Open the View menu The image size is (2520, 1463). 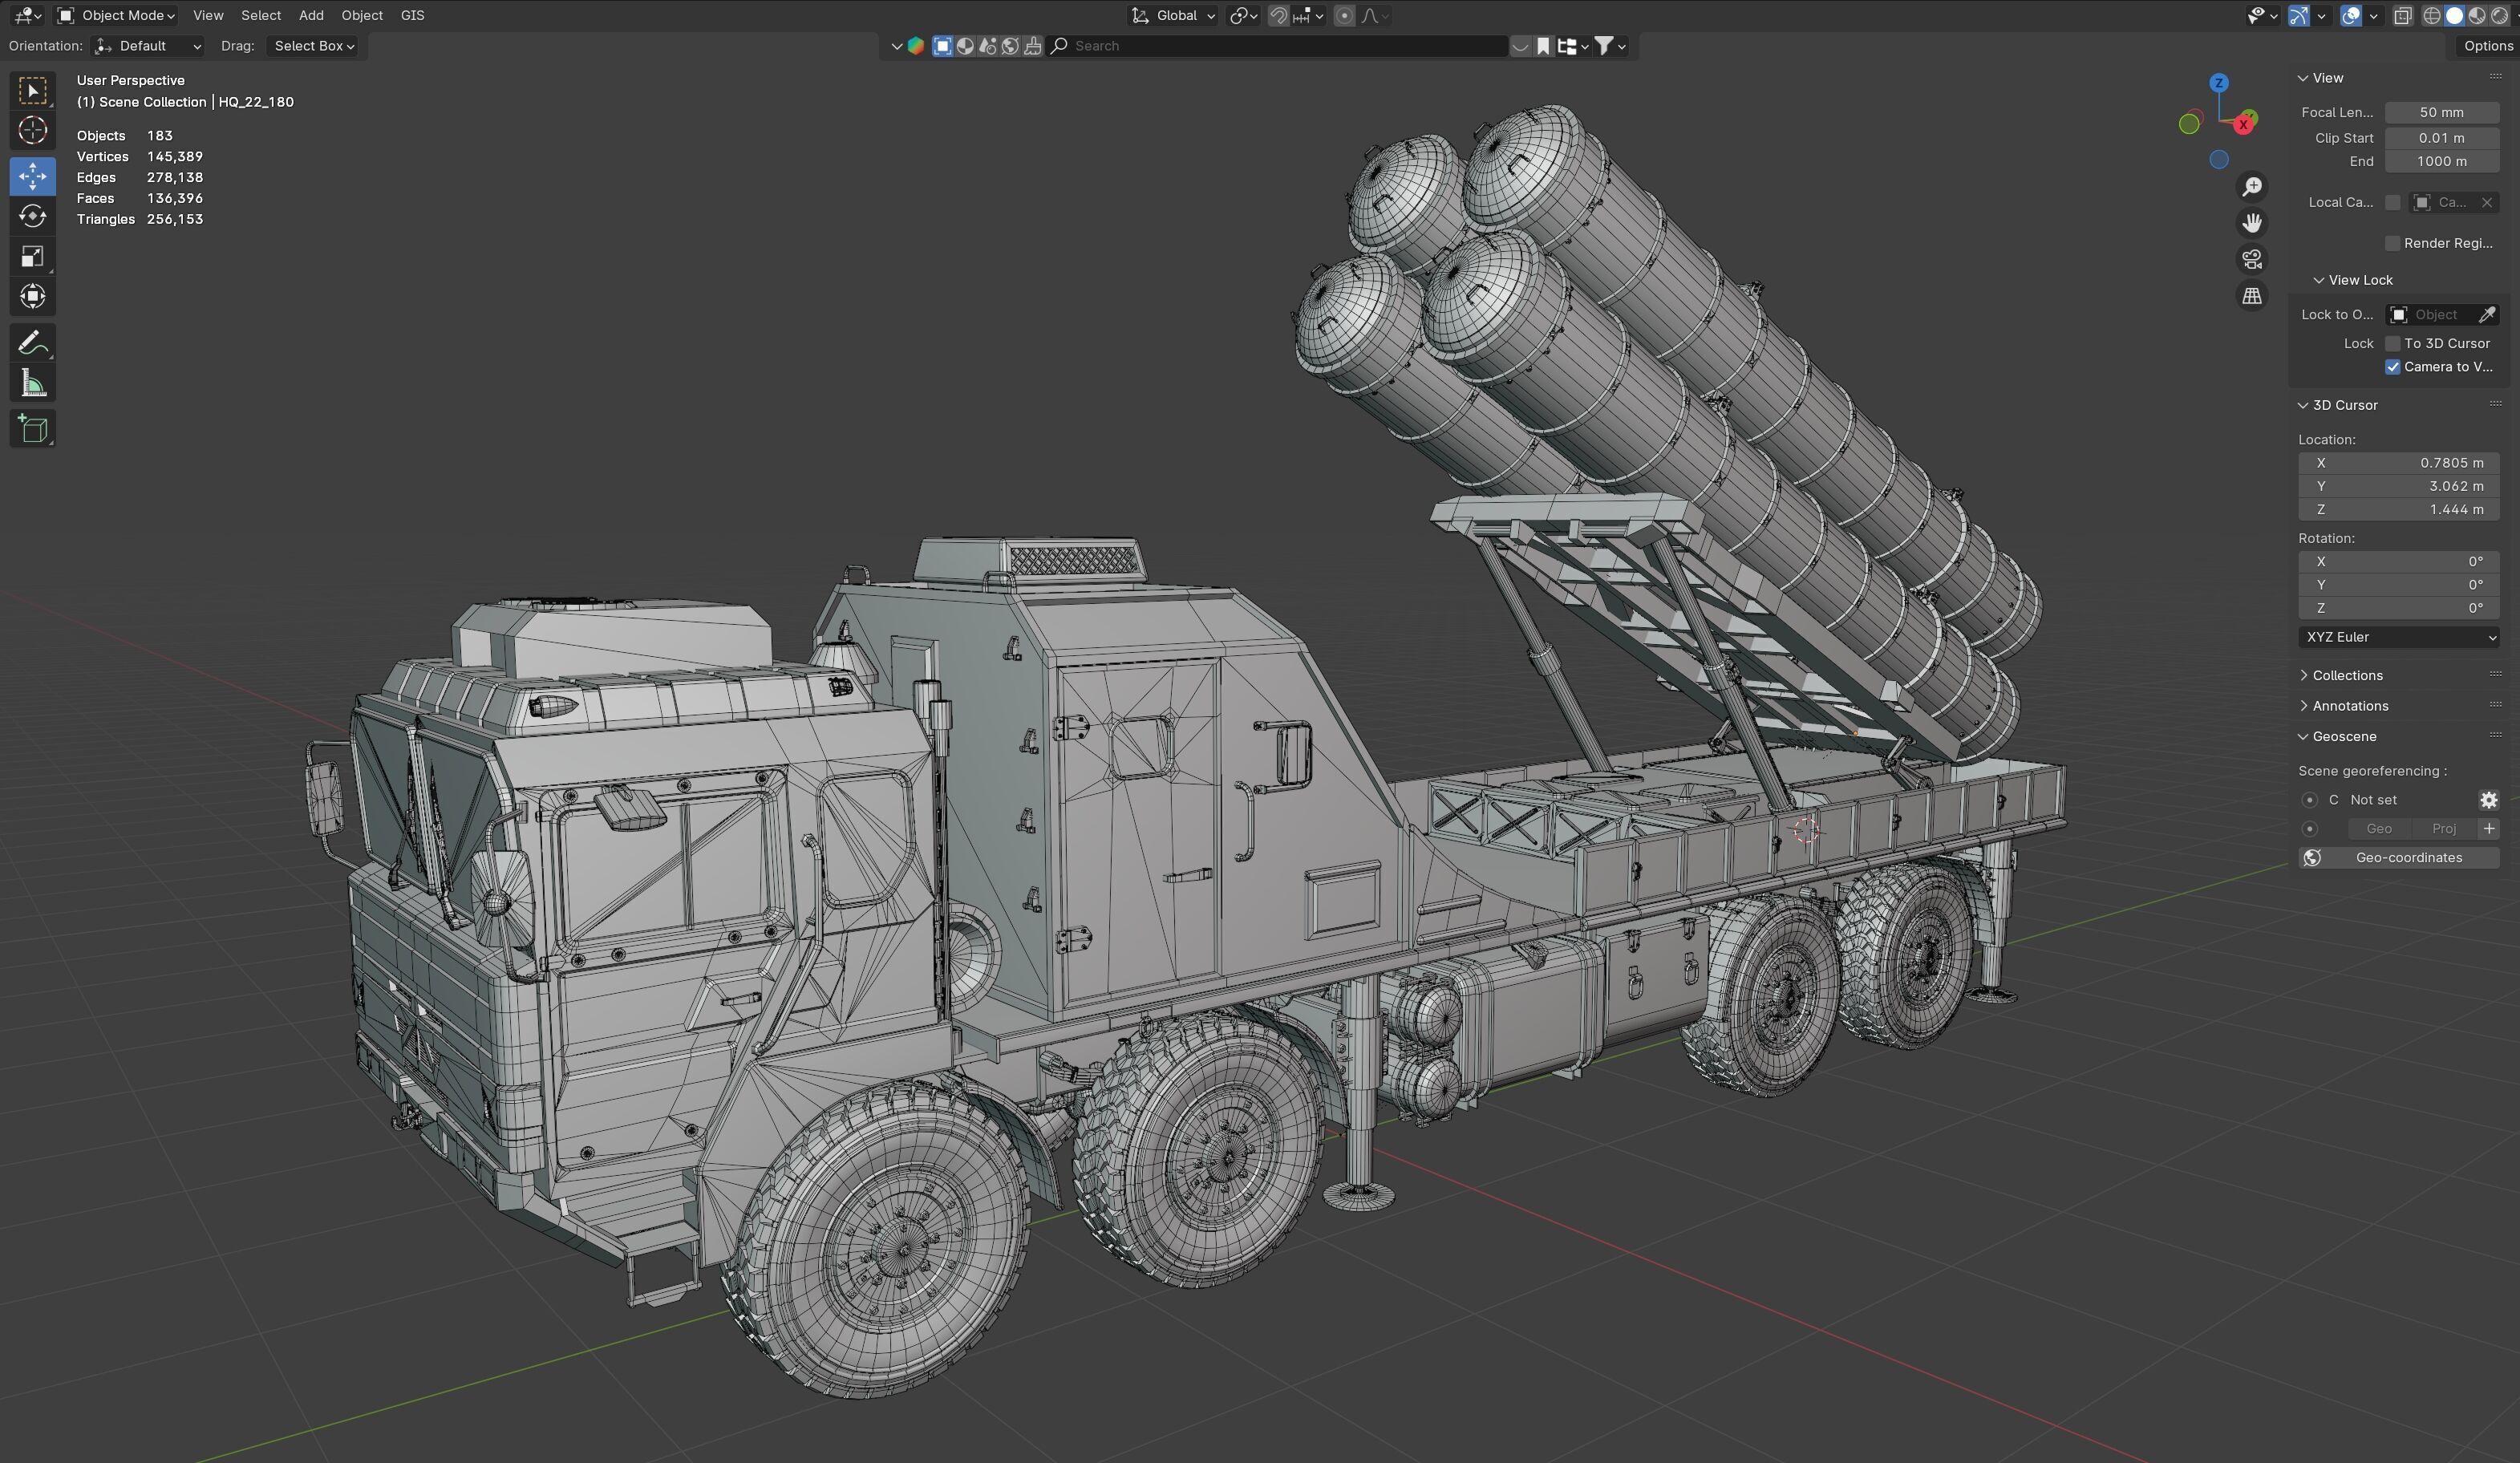208,15
